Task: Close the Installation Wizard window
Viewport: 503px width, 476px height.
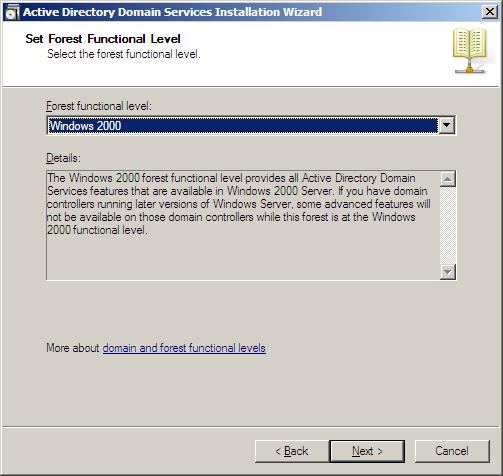Action: coord(490,12)
